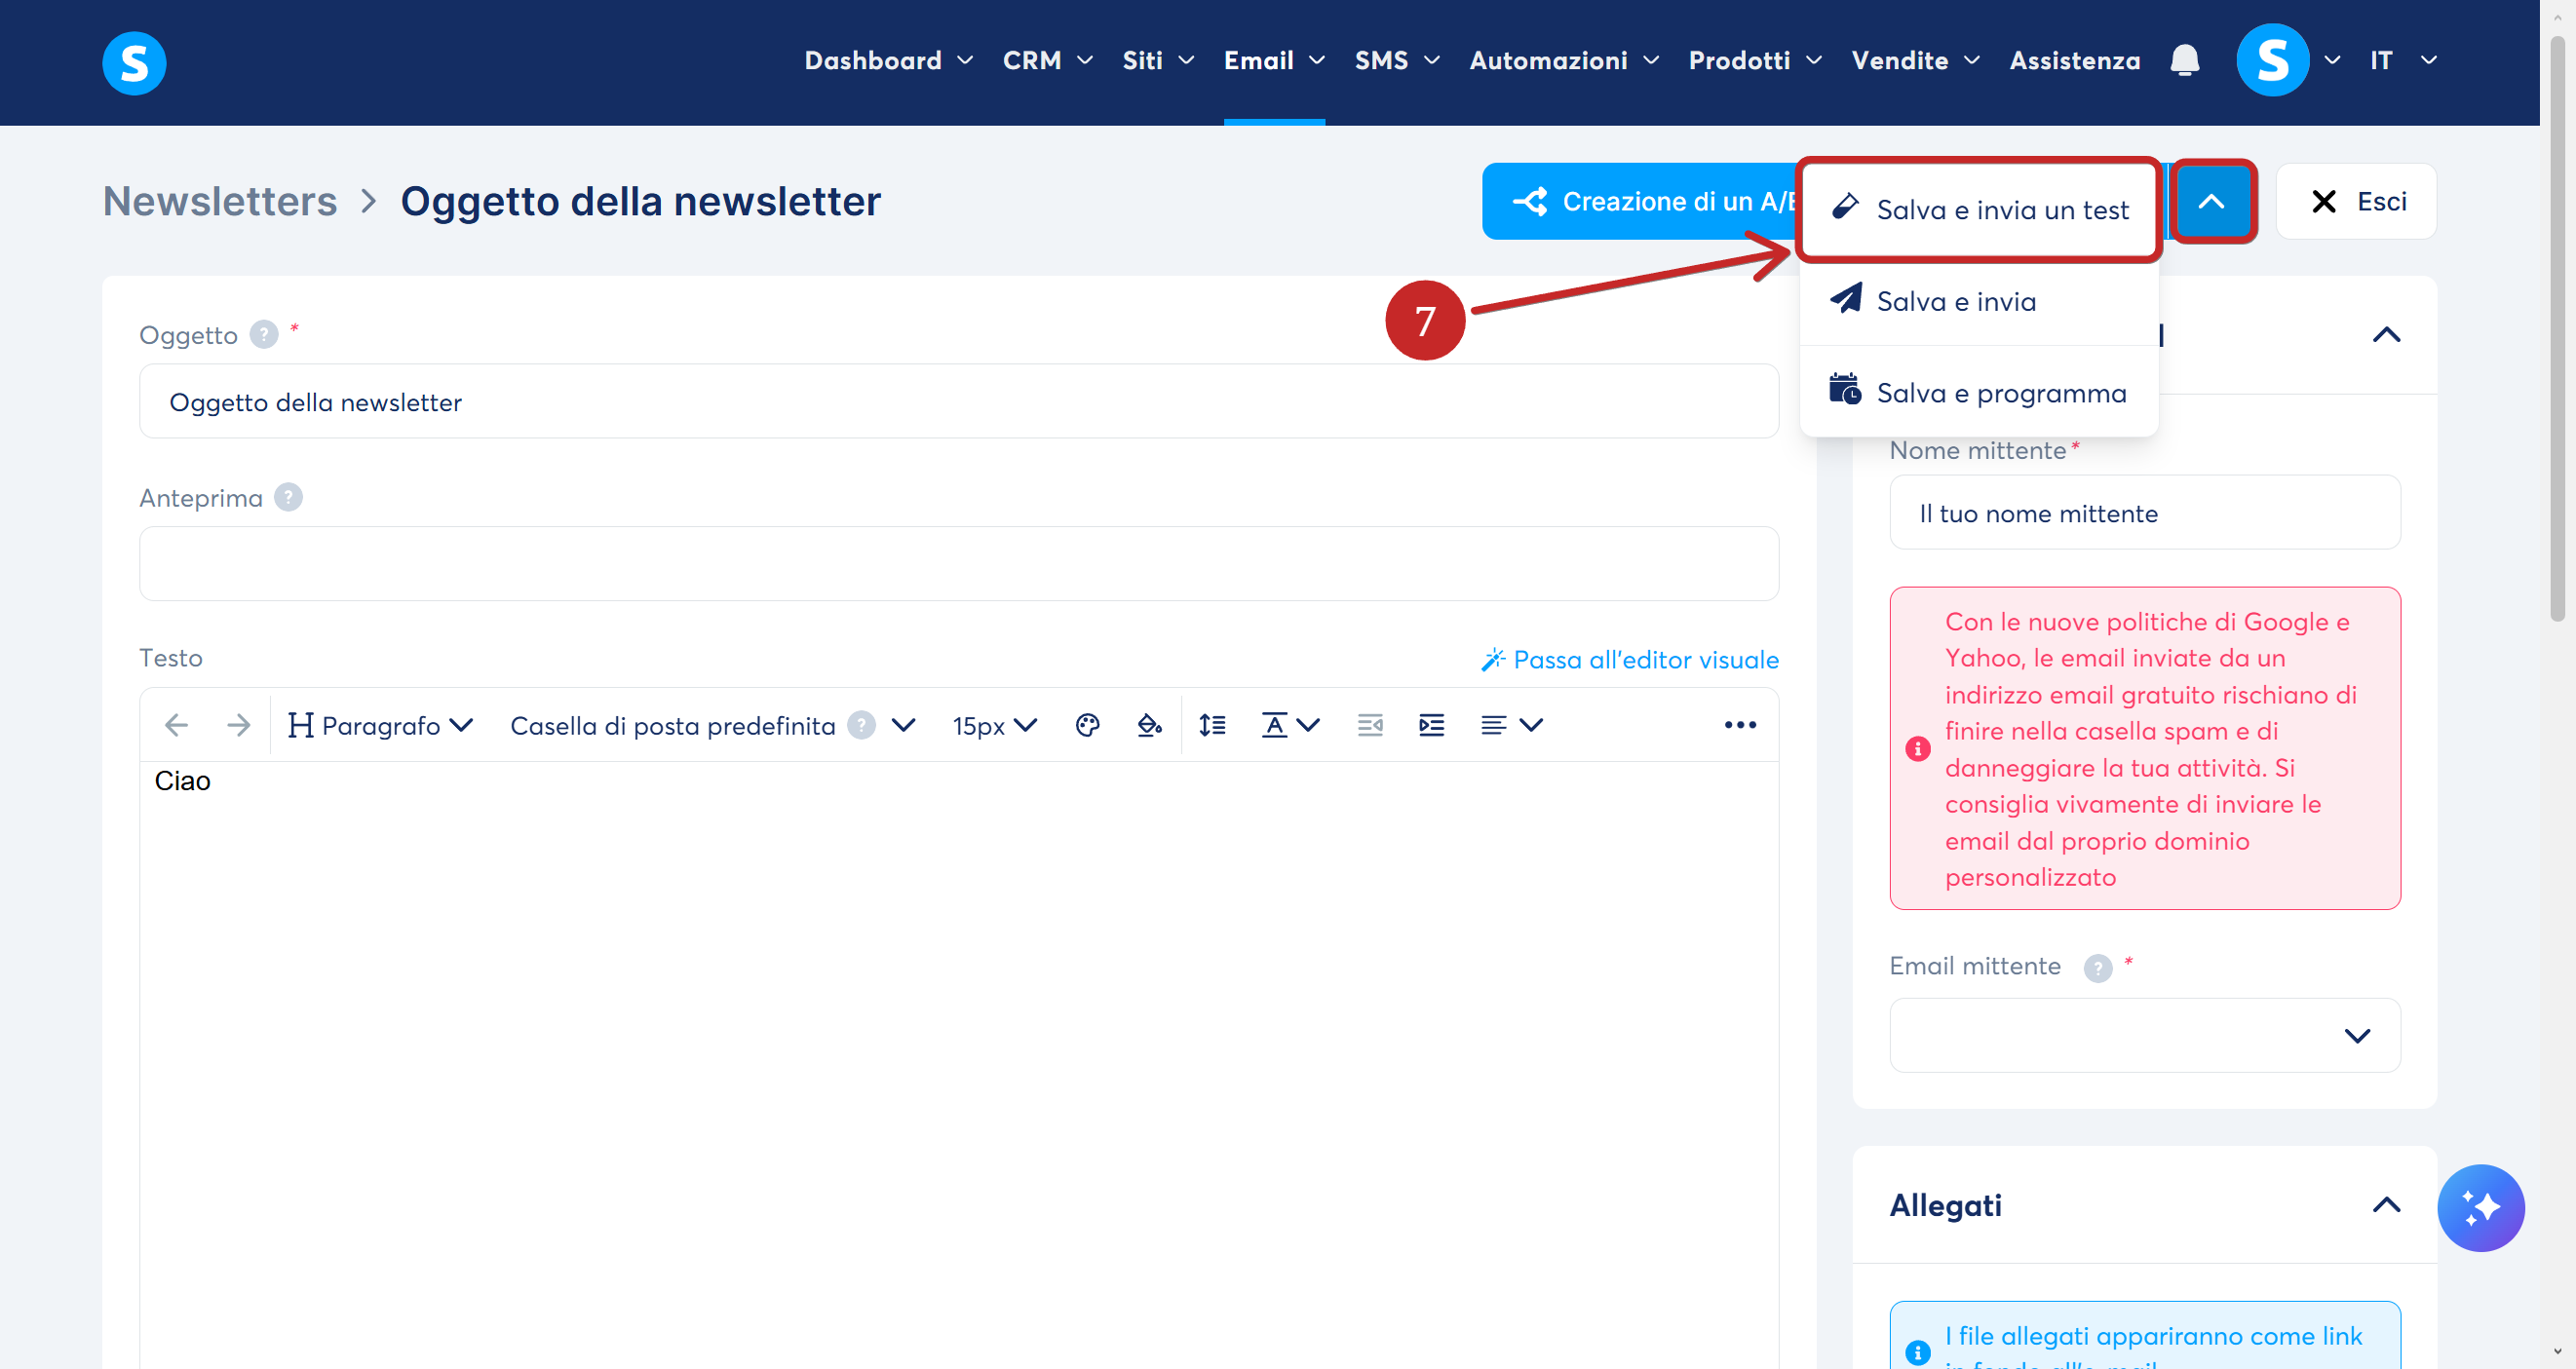The image size is (2576, 1369).
Task: Click the page vertical scrollbar
Action: coord(2558,330)
